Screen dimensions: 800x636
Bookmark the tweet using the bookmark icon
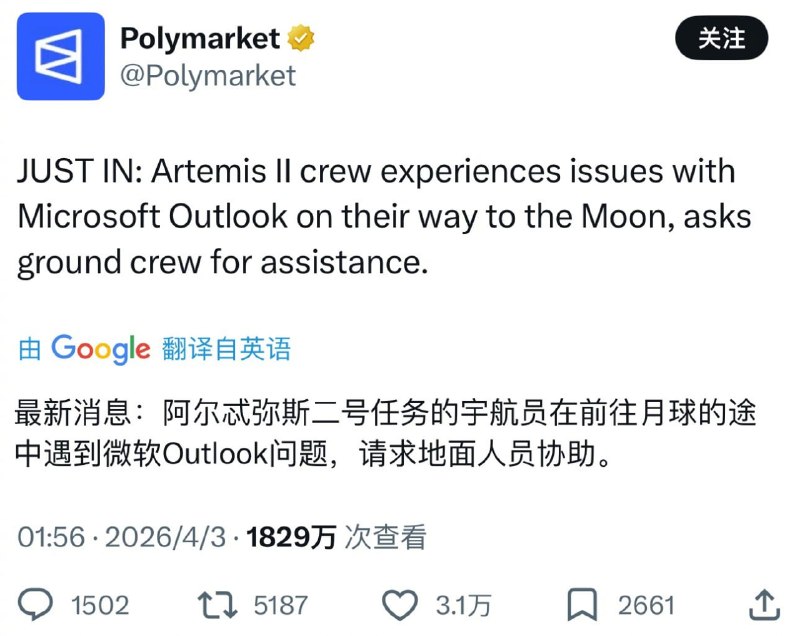584,604
